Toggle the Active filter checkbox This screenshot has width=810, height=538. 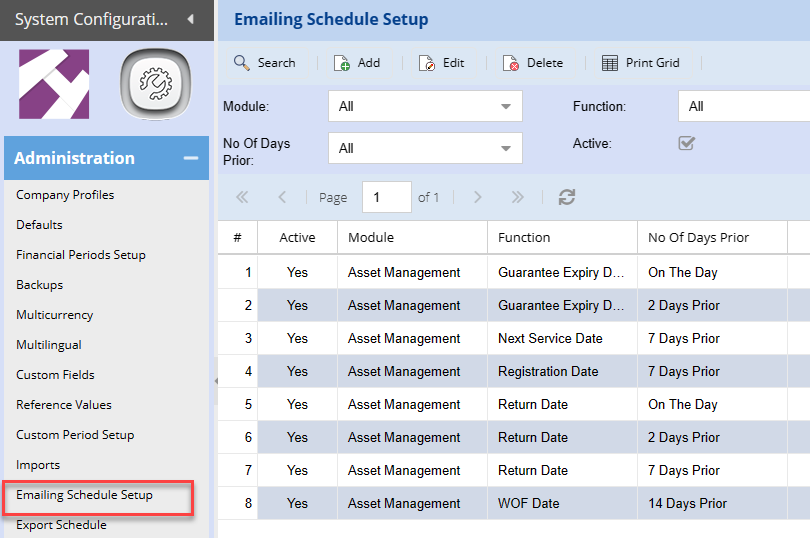(686, 143)
